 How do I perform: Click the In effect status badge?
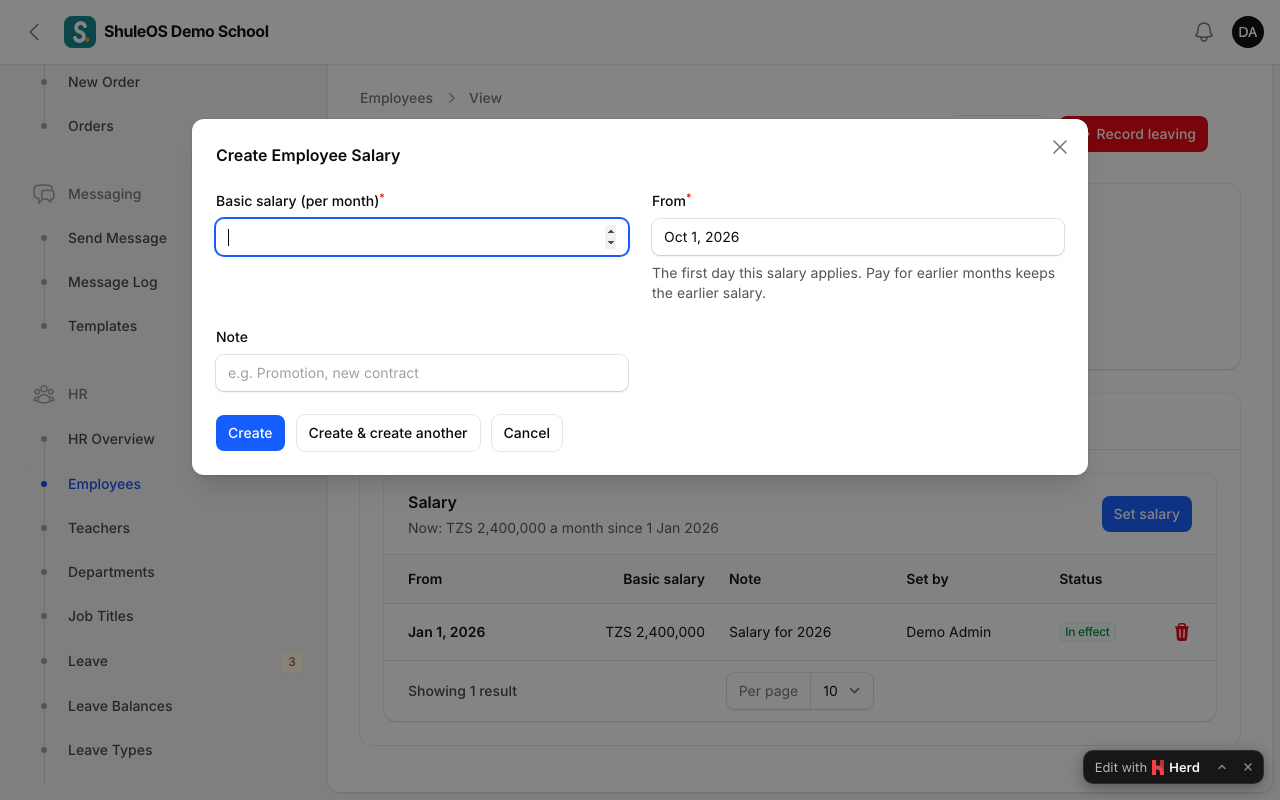[x=1087, y=632]
